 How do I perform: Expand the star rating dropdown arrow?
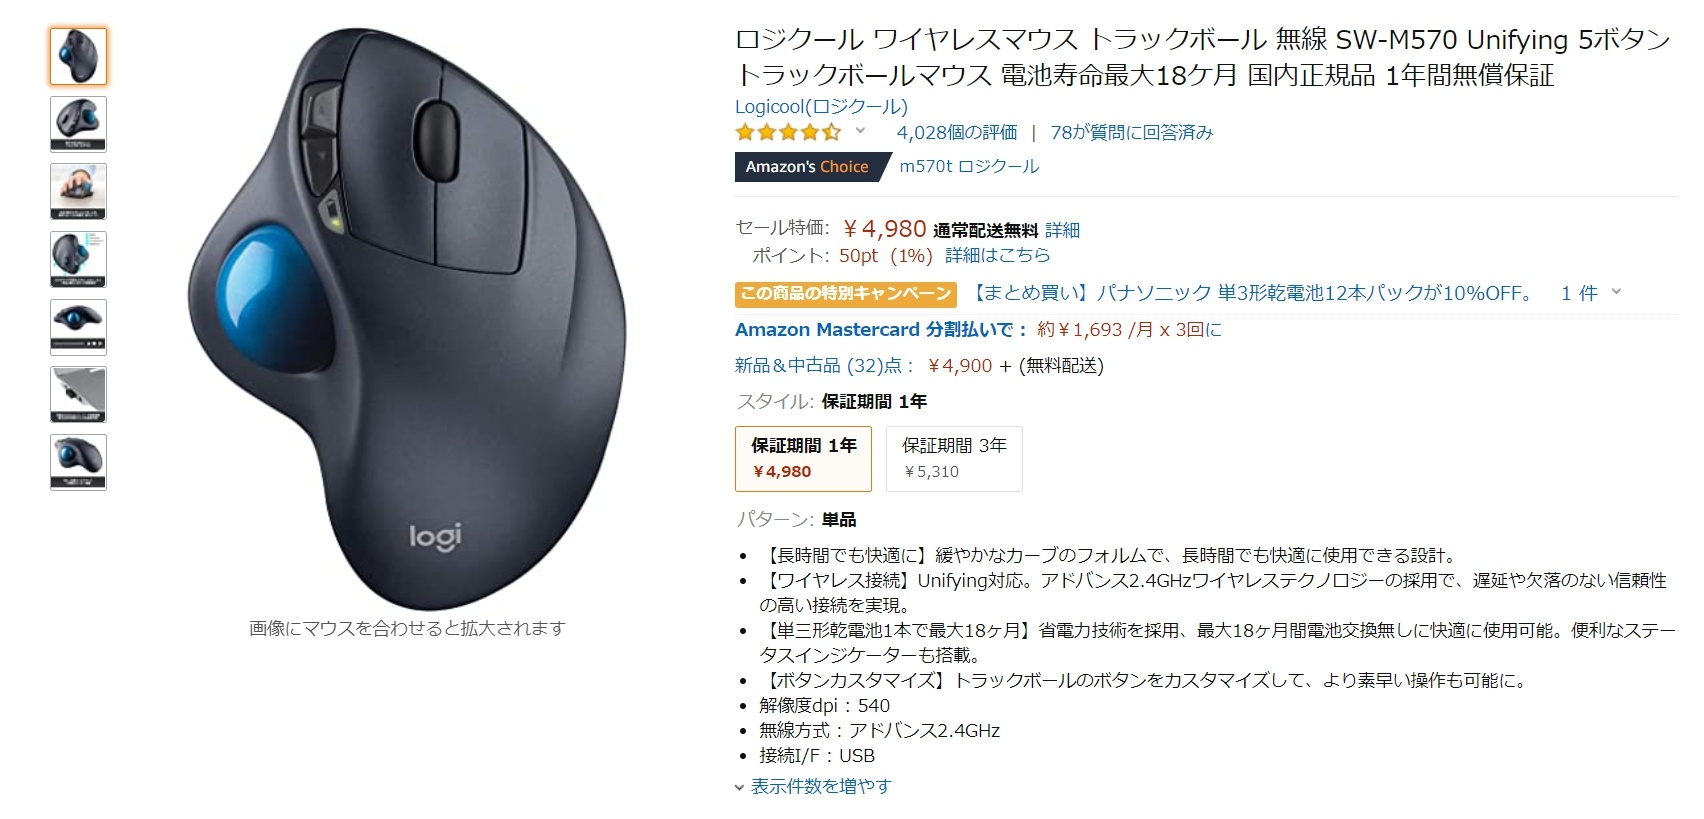(x=860, y=131)
